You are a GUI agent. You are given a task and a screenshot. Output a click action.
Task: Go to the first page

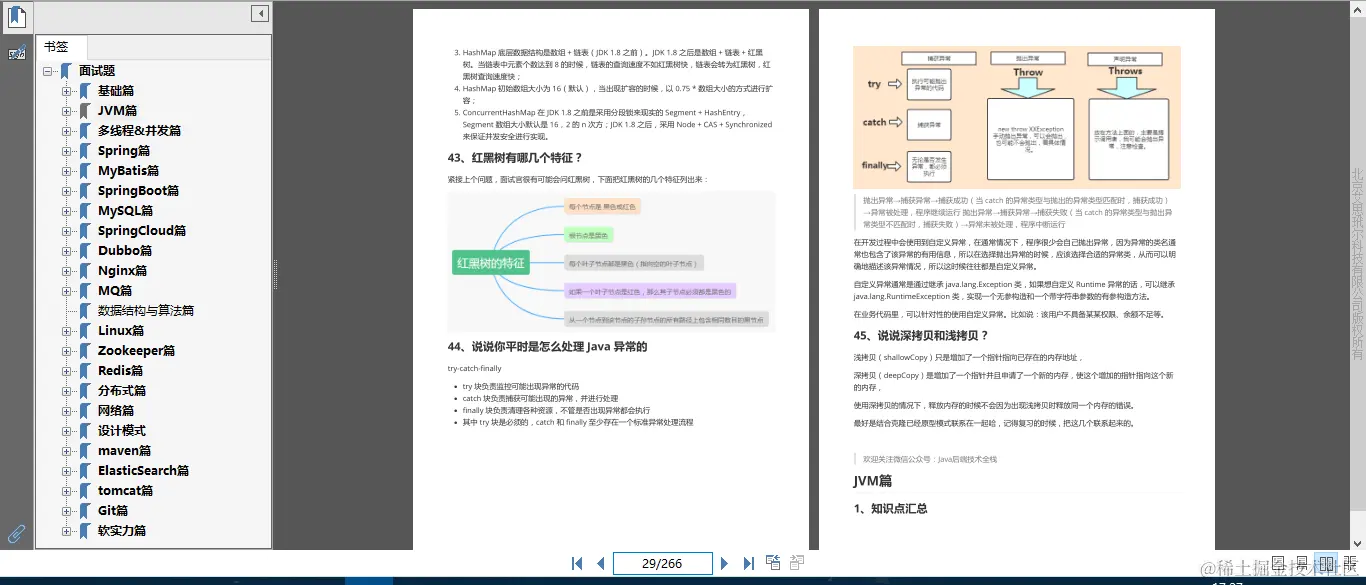[x=577, y=564]
